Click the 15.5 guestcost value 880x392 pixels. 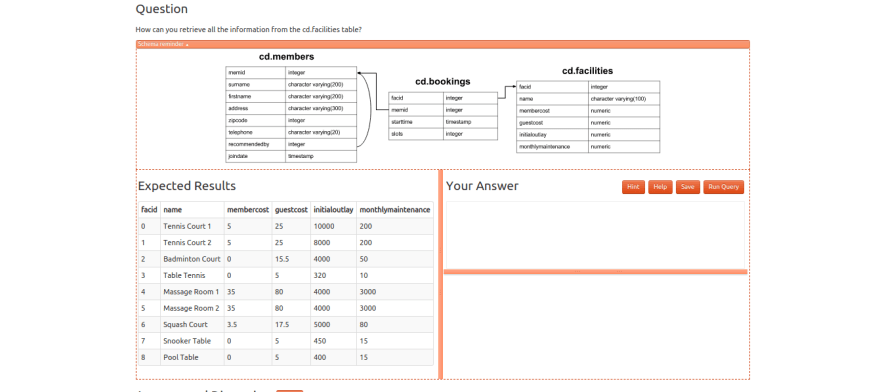(291, 259)
